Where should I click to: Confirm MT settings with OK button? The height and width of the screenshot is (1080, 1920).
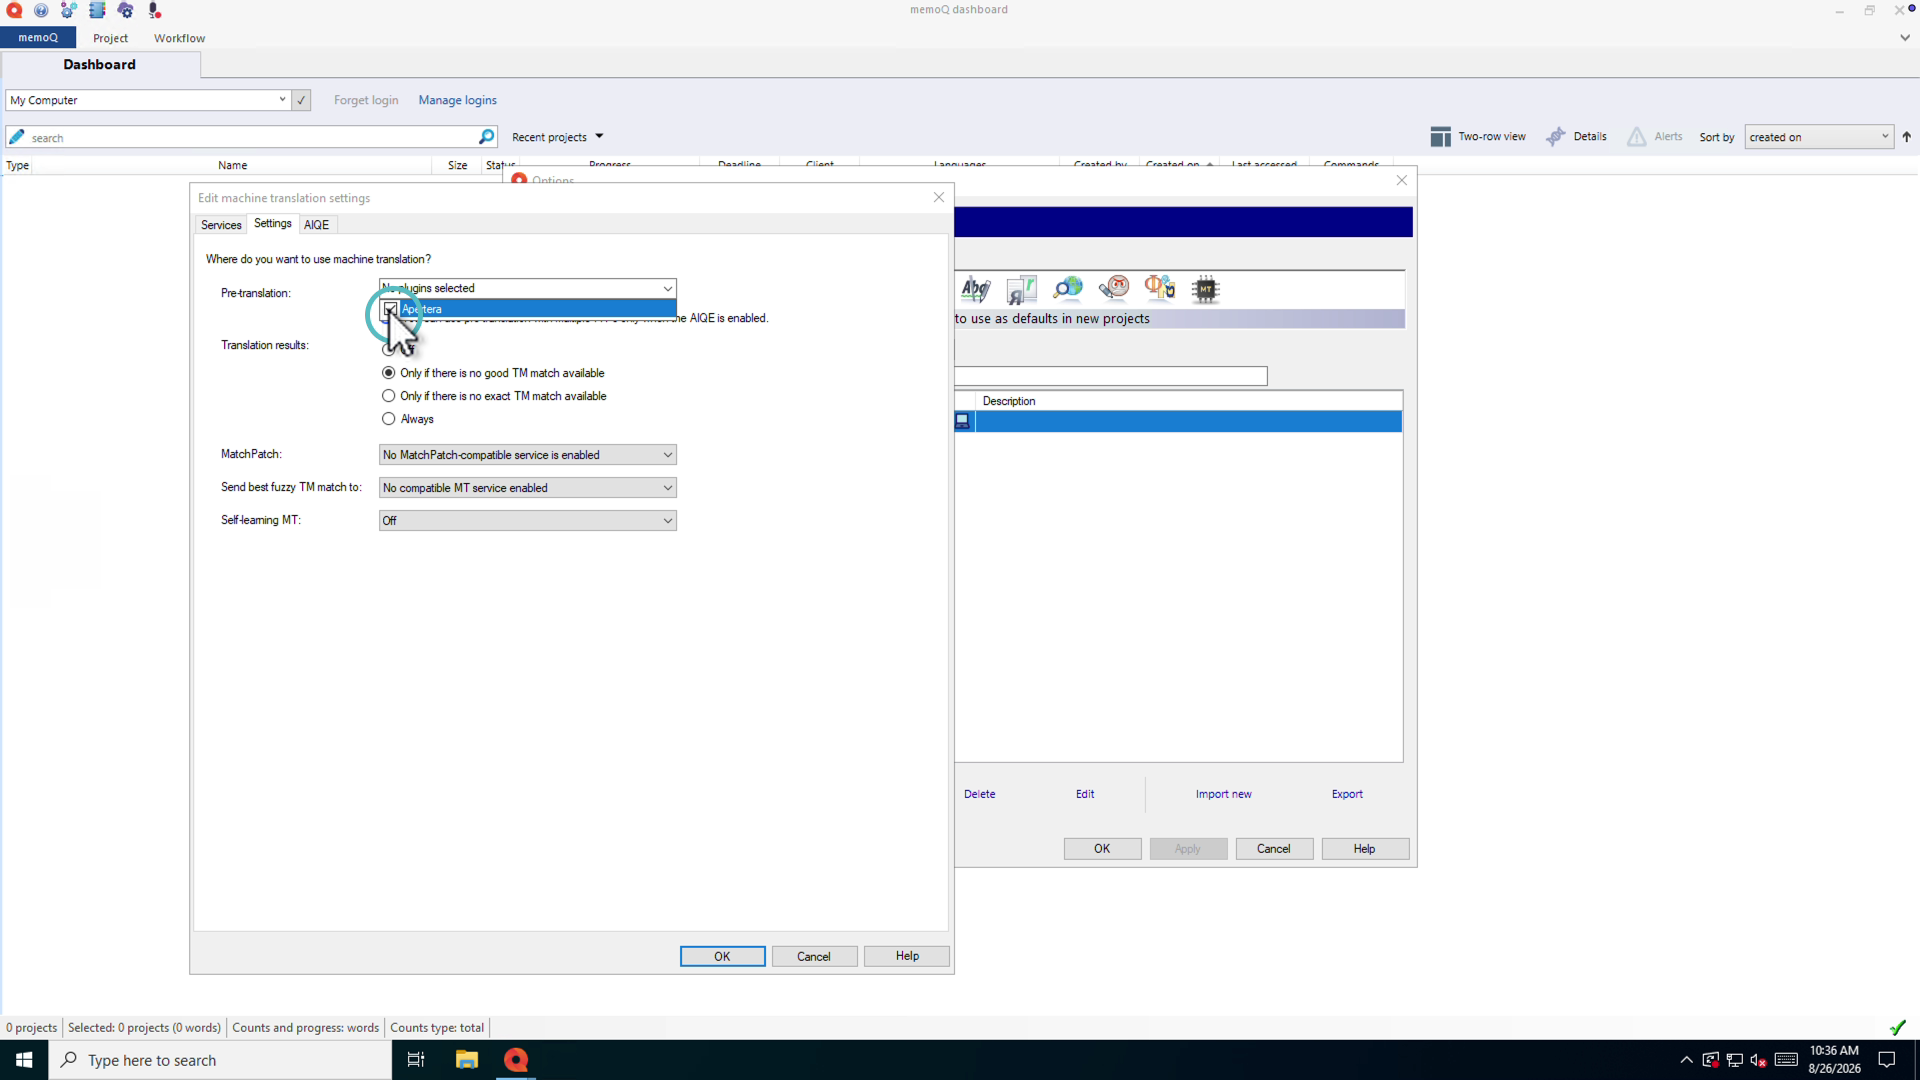click(722, 956)
